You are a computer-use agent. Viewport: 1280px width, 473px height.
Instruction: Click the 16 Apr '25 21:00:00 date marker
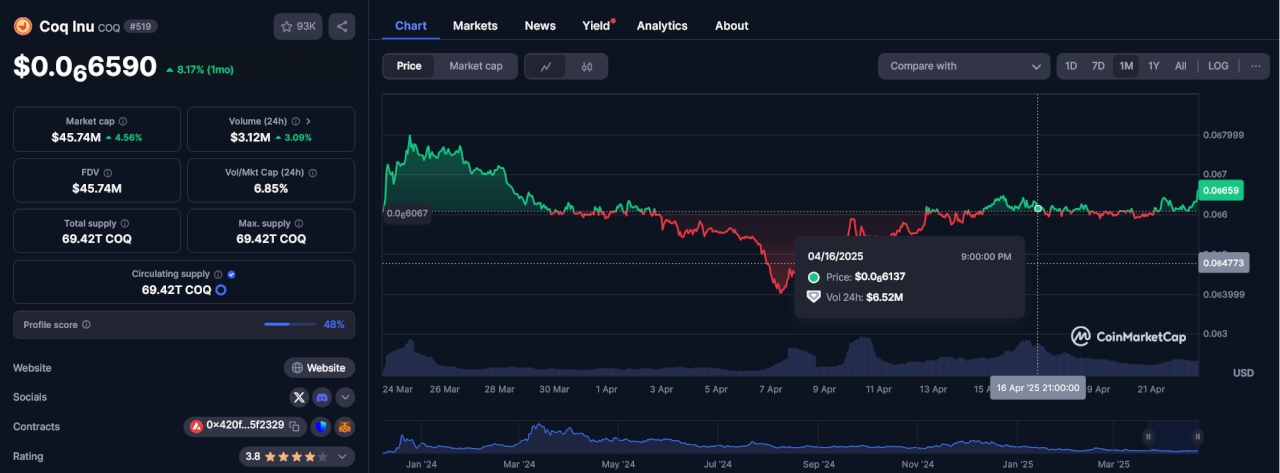coord(1037,388)
